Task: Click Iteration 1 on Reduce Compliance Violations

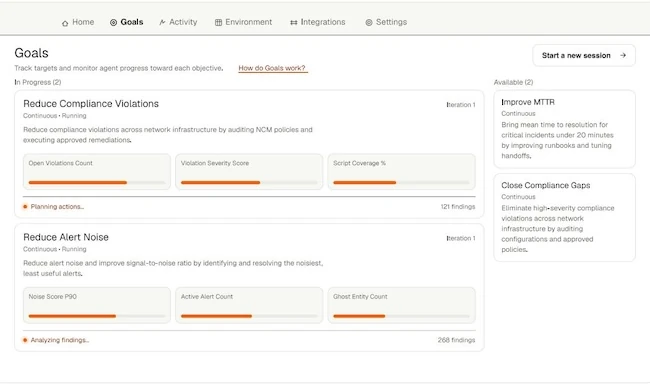Action: tap(461, 105)
